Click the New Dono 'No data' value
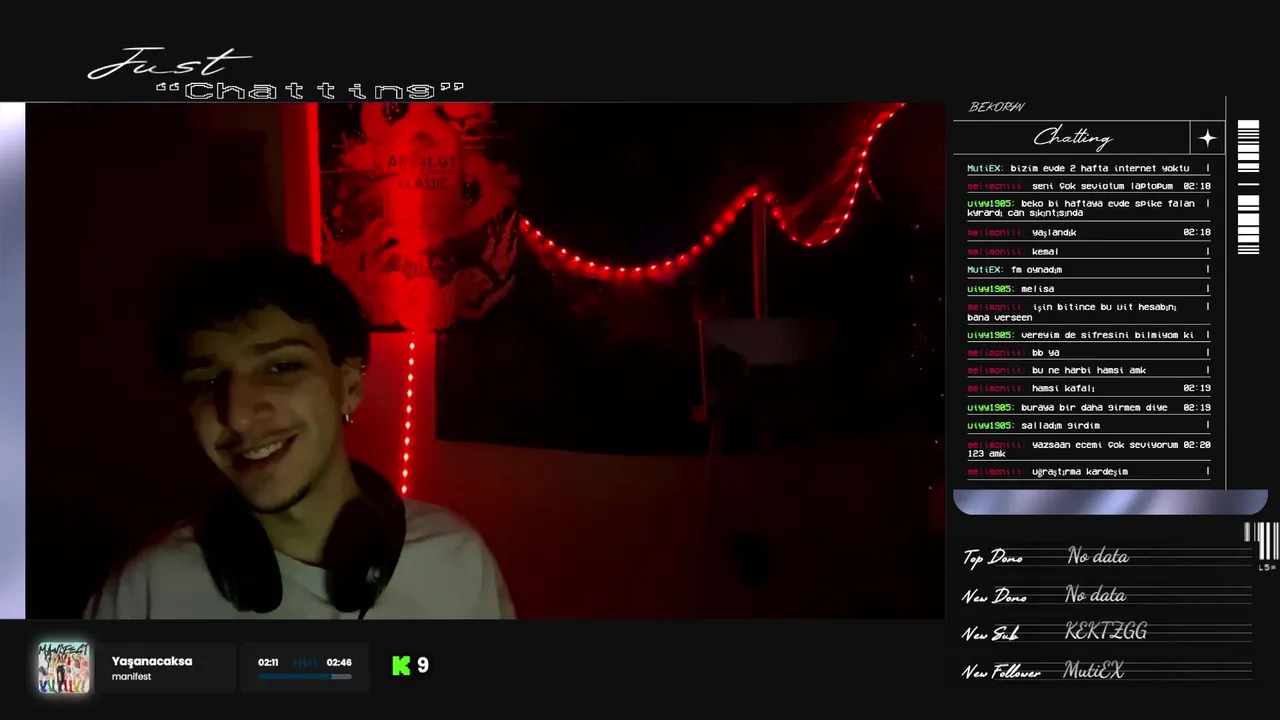The width and height of the screenshot is (1280, 720). 1095,595
